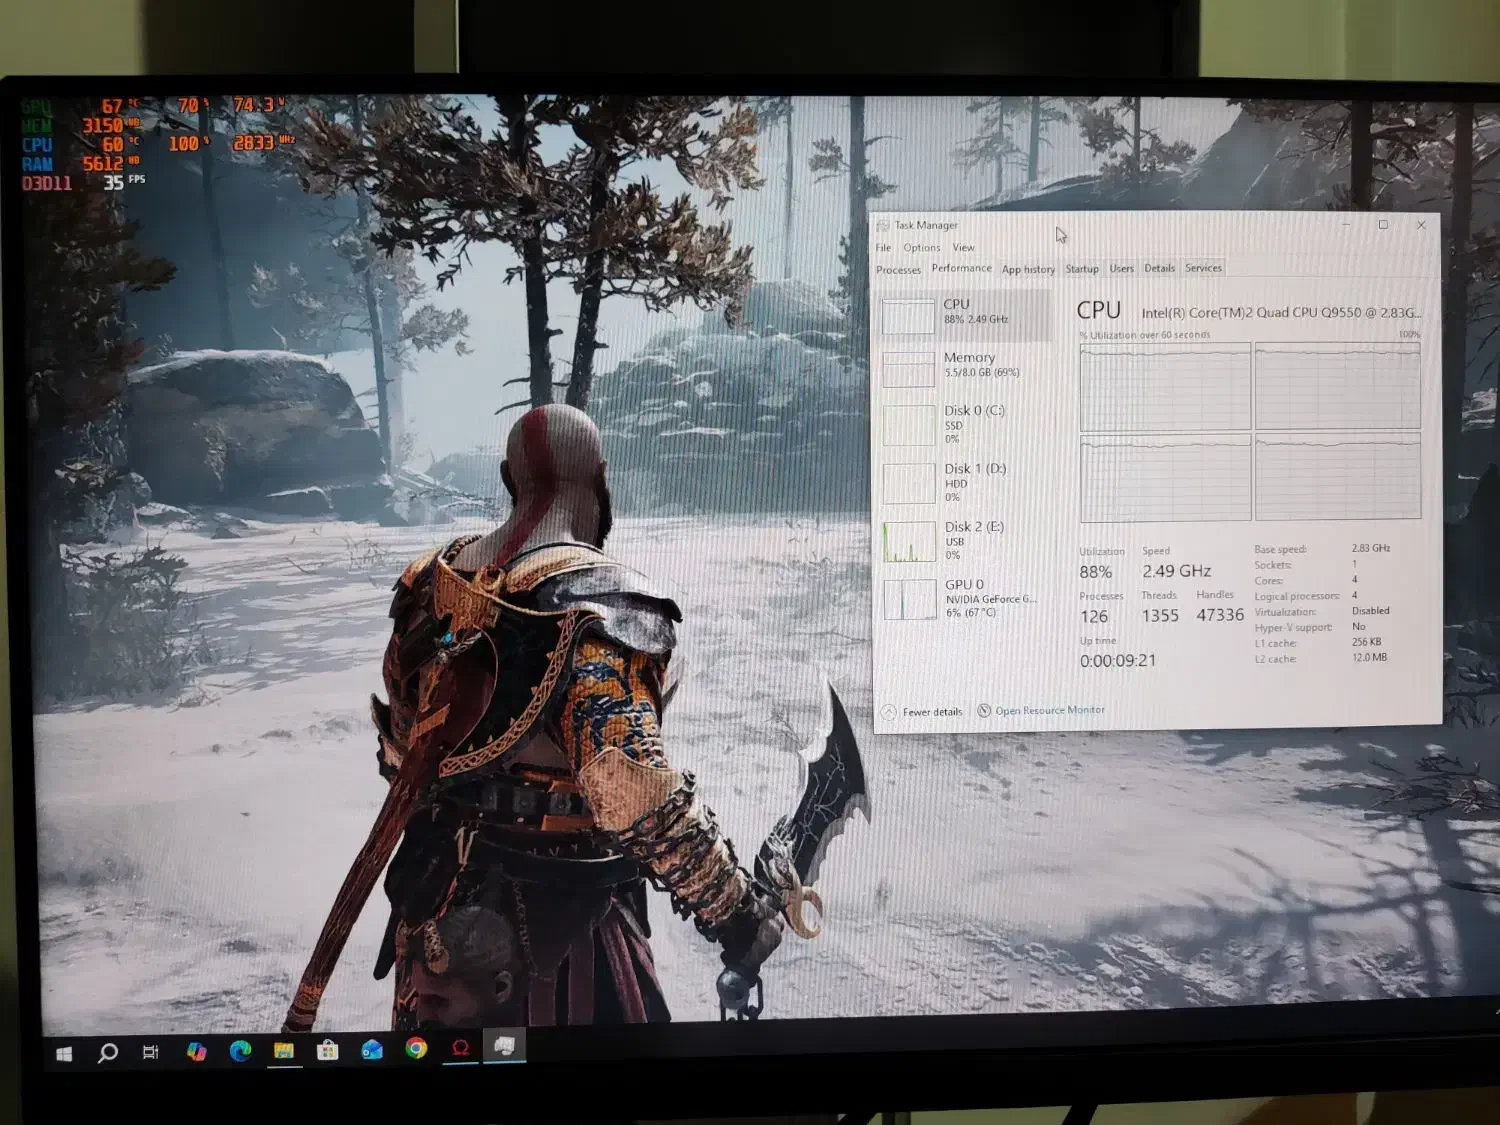
Task: Click the taskbar Search magnifier icon
Action: (x=108, y=1052)
